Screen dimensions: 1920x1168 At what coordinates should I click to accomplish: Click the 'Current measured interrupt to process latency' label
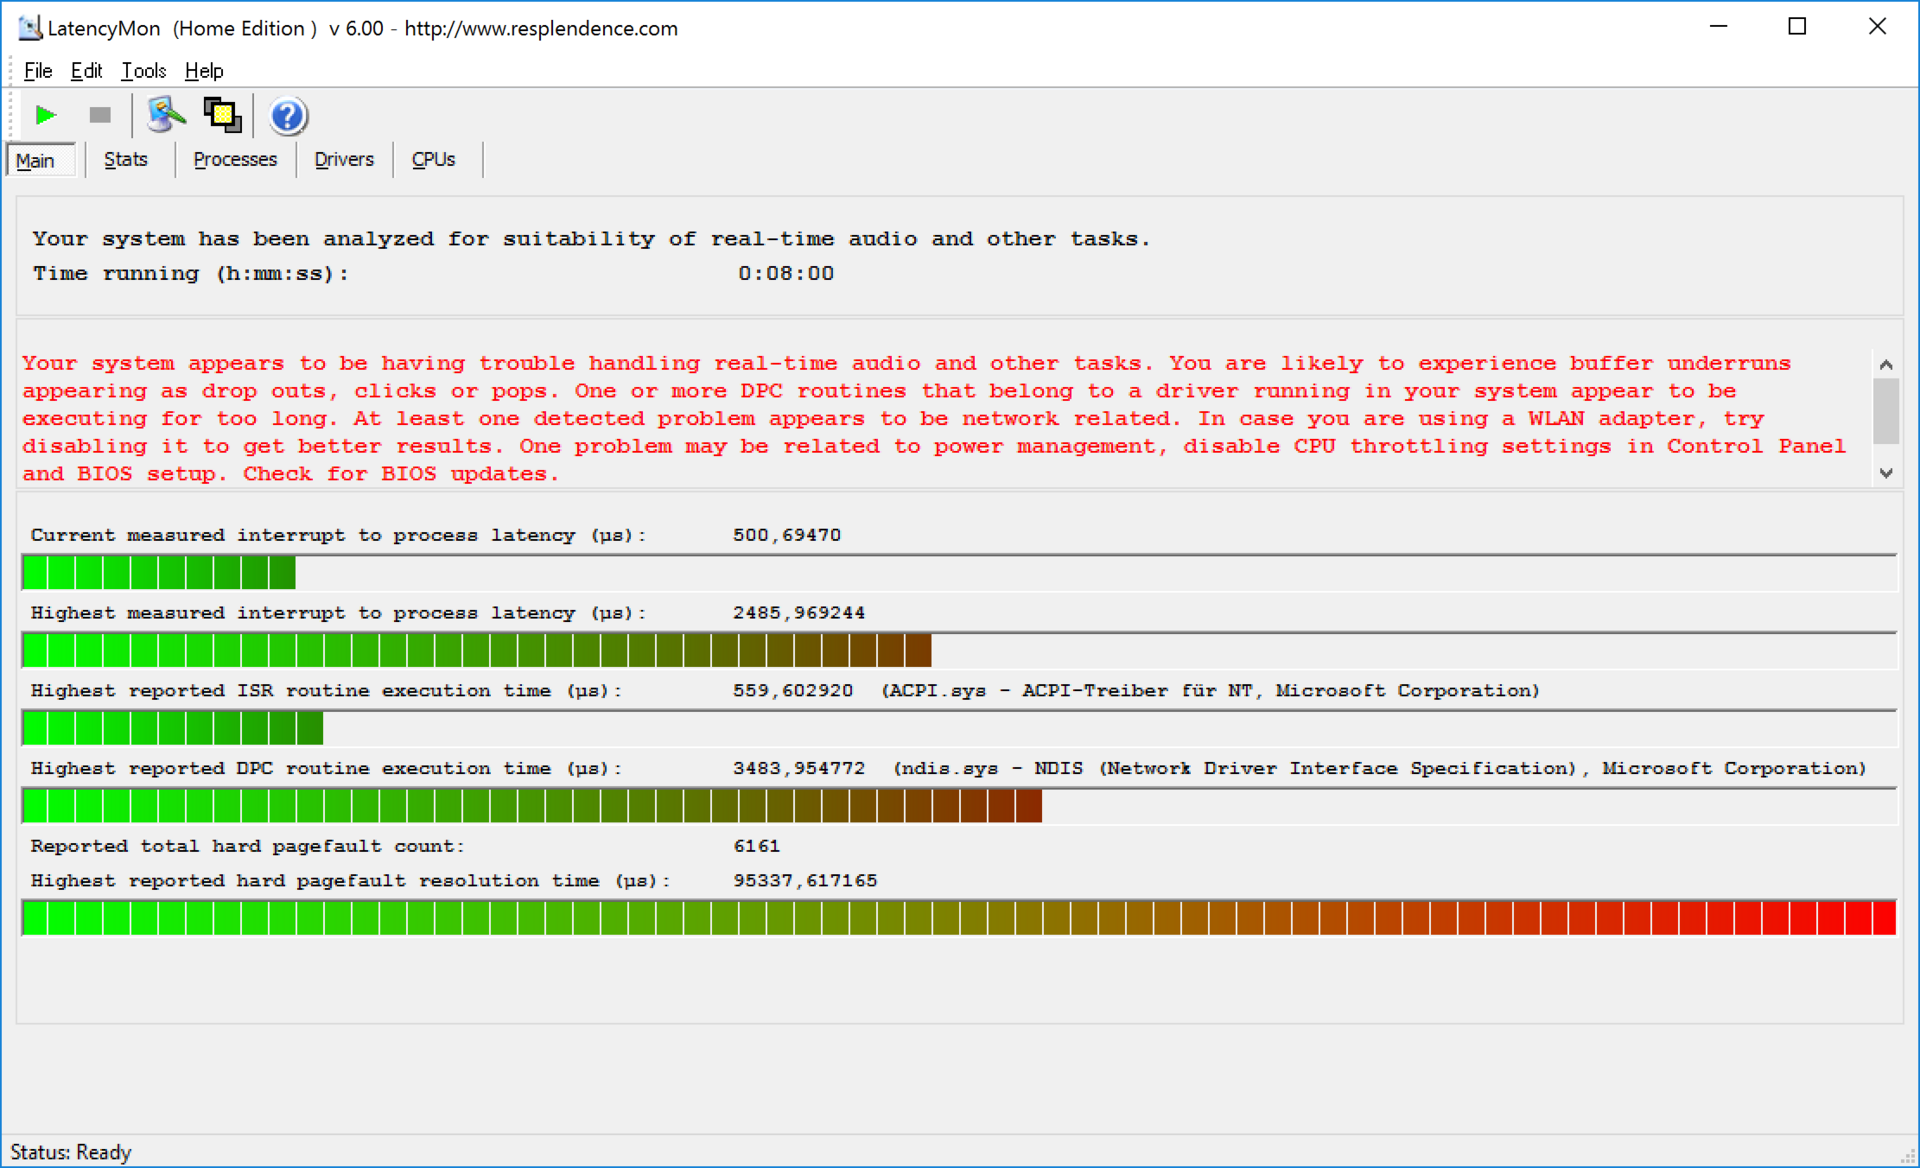[x=339, y=535]
